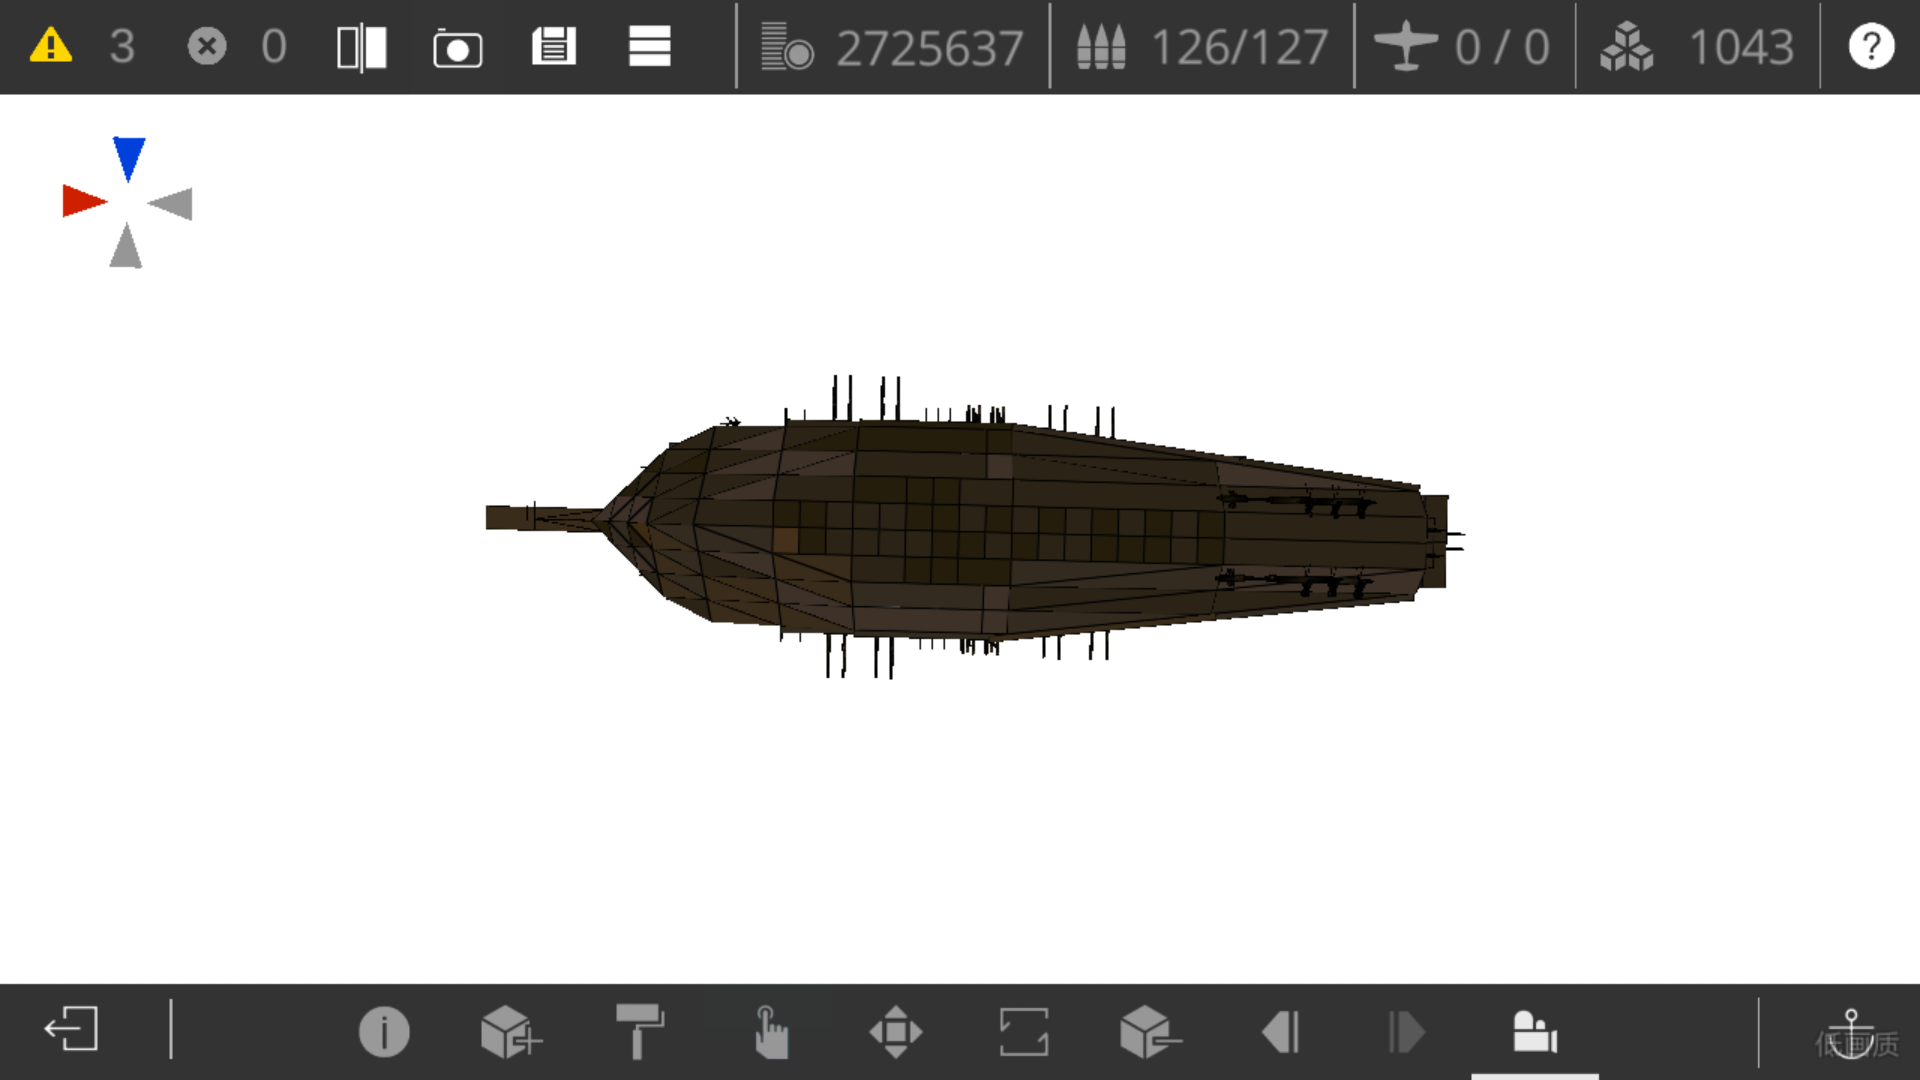The width and height of the screenshot is (1920, 1080).
Task: Select the rotate/resize frame tool
Action: pos(1024,1032)
